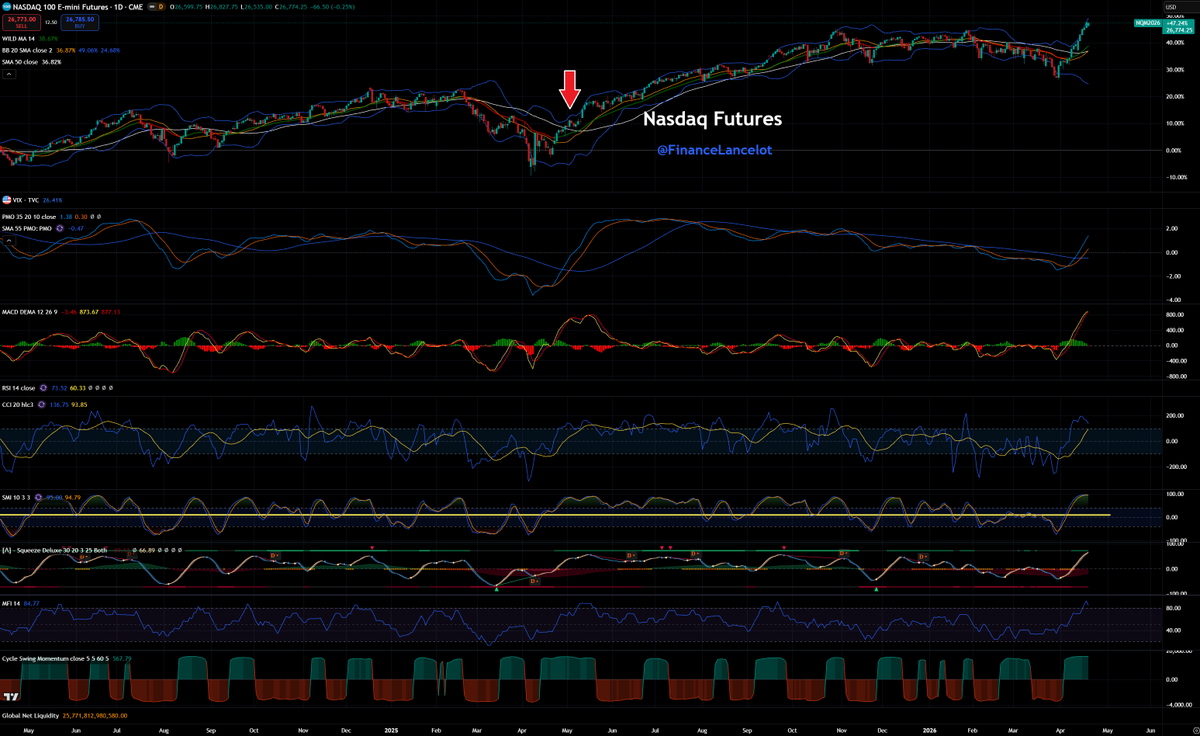Click the 2025 label on time axis
The height and width of the screenshot is (736, 1200).
tap(390, 729)
